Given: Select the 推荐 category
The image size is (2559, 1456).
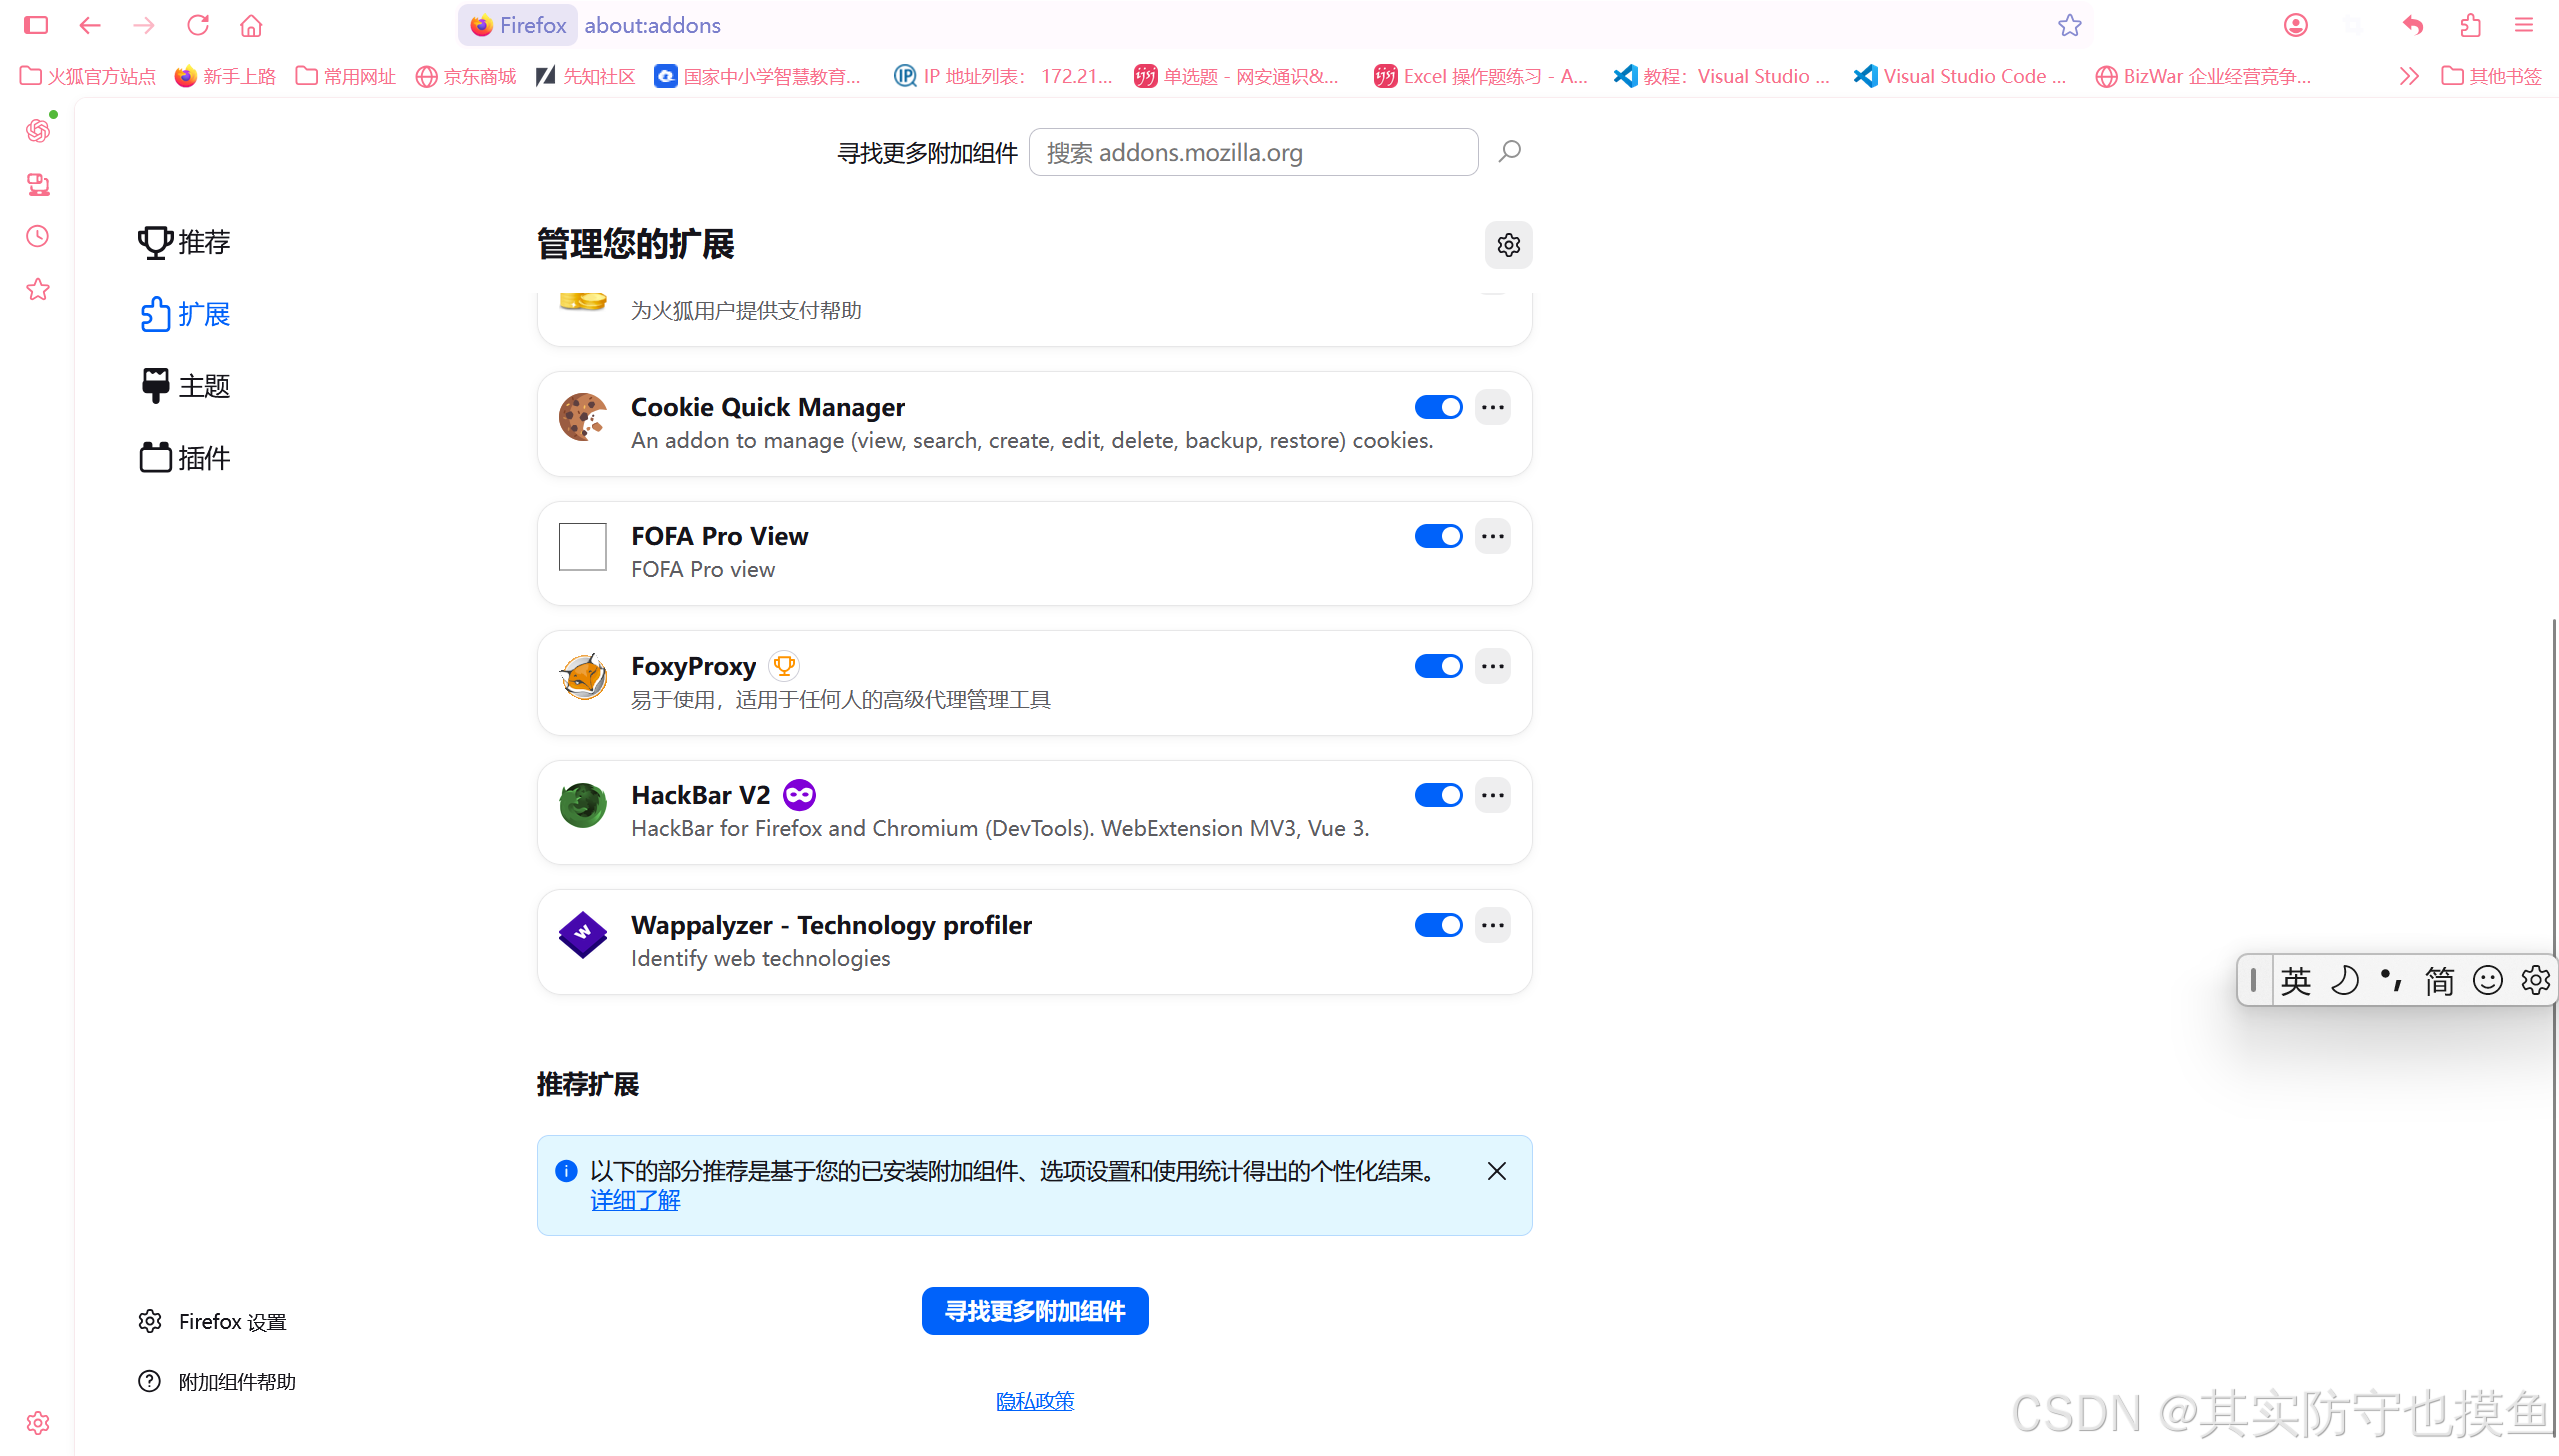Looking at the screenshot, I should [x=185, y=242].
